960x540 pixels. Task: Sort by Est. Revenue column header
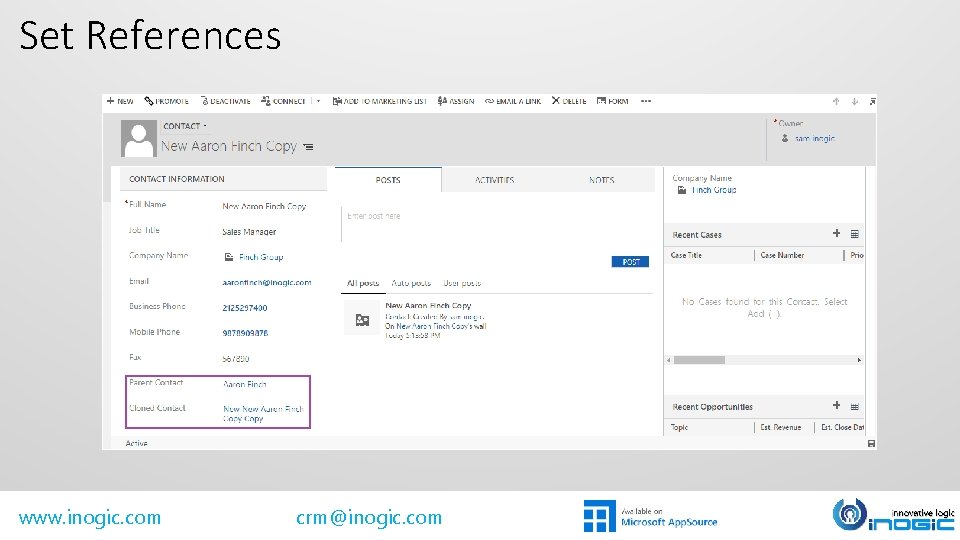point(781,427)
